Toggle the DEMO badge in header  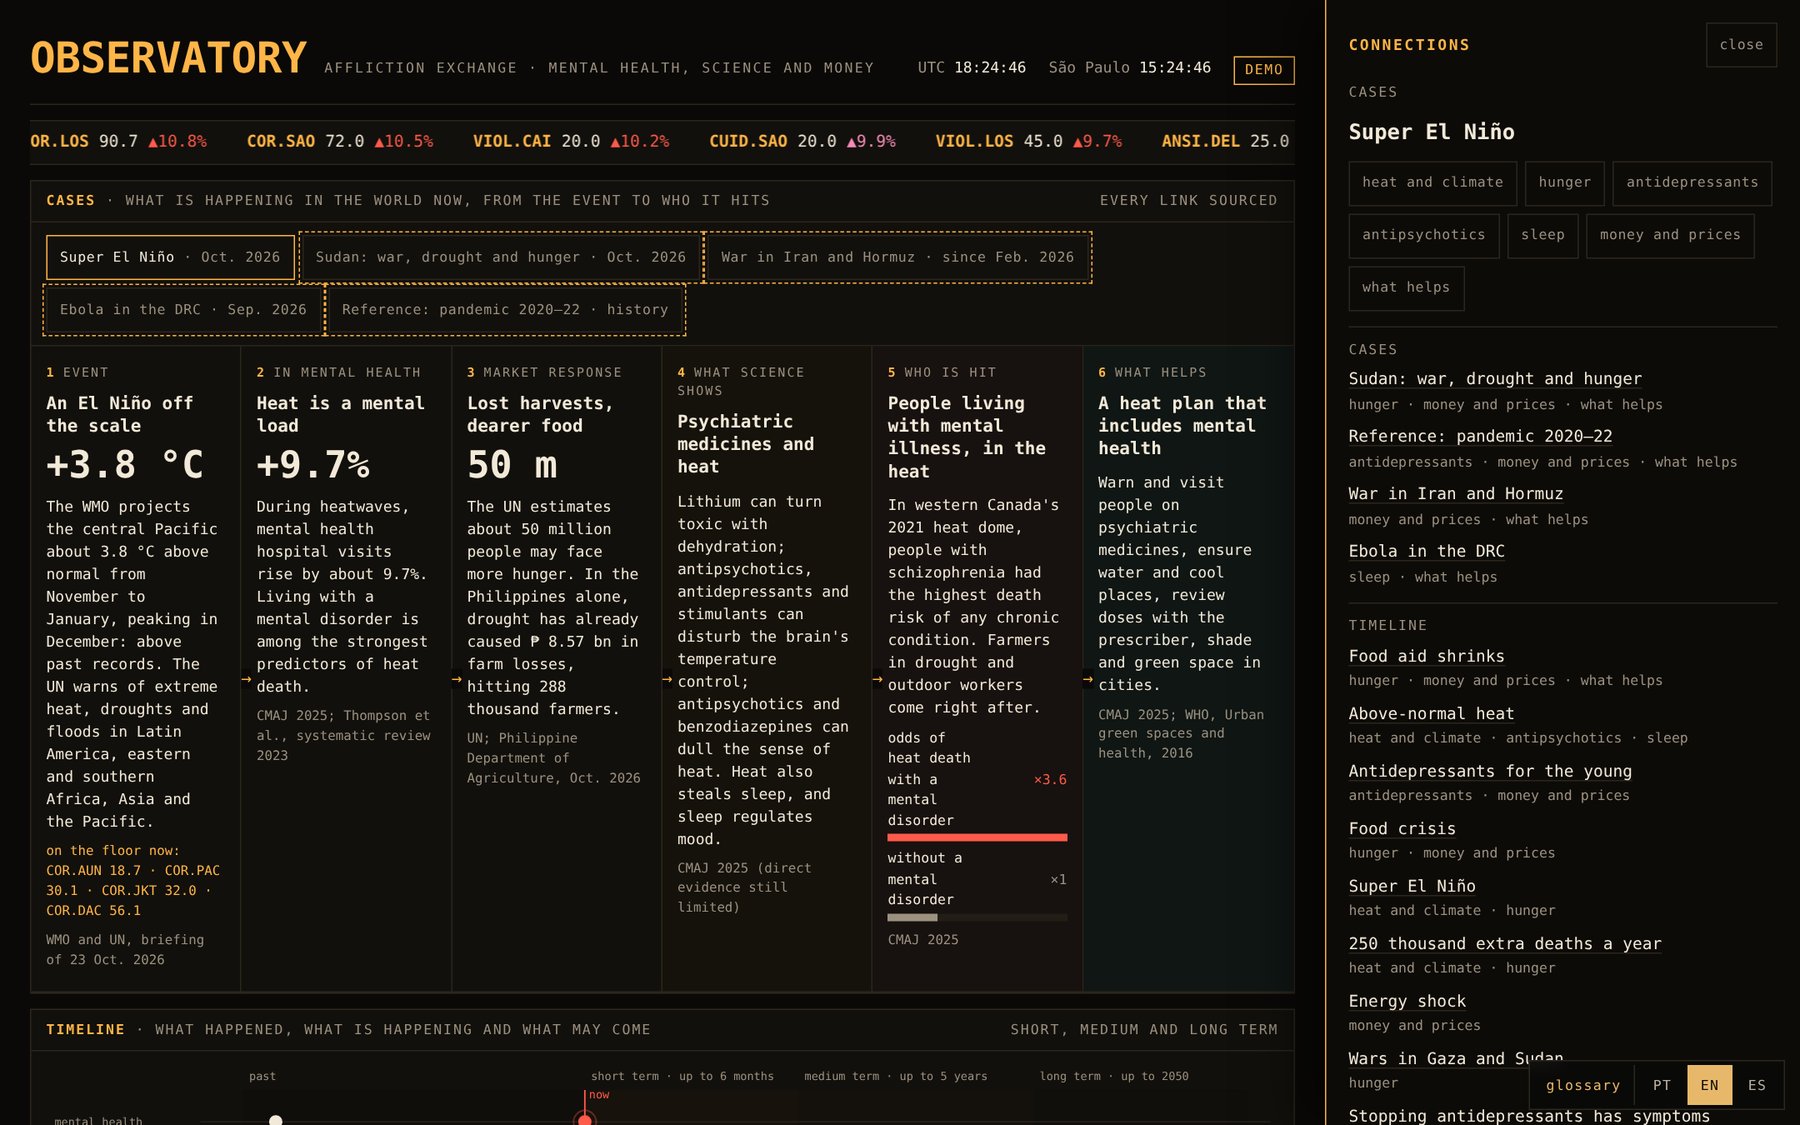click(x=1264, y=70)
